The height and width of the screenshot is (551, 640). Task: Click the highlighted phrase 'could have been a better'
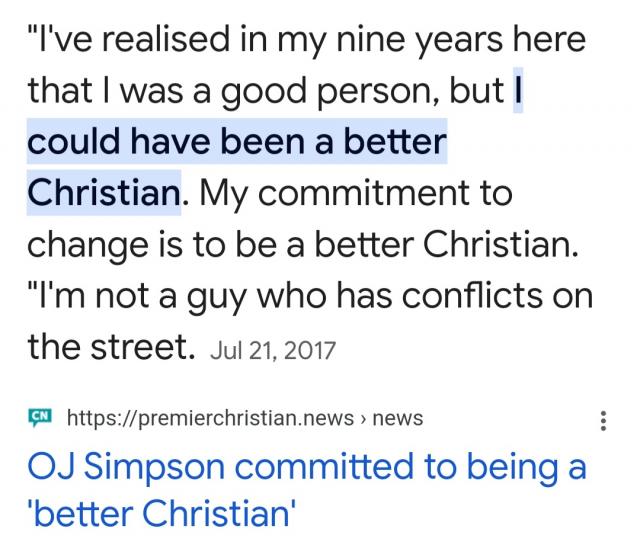[x=236, y=143]
